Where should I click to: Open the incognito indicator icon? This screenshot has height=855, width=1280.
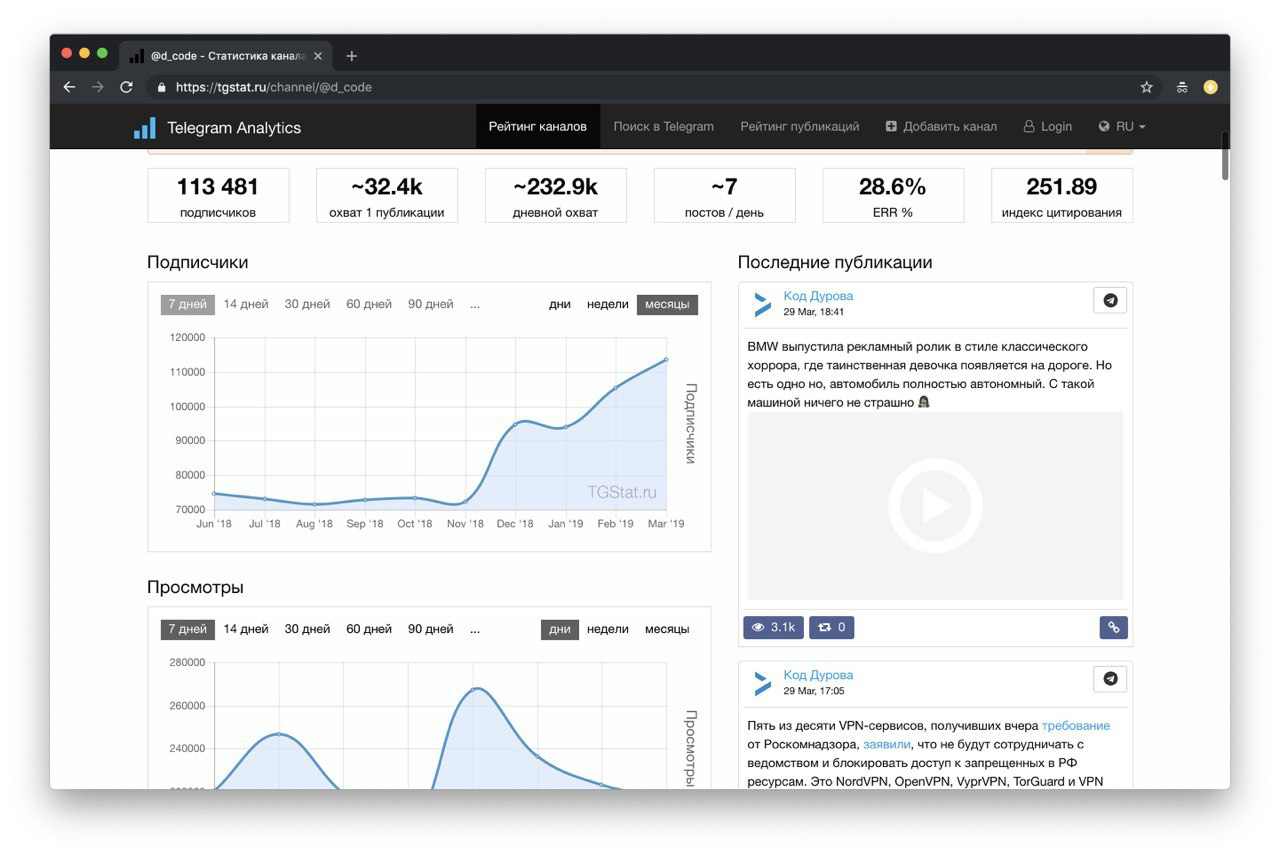(x=1182, y=87)
